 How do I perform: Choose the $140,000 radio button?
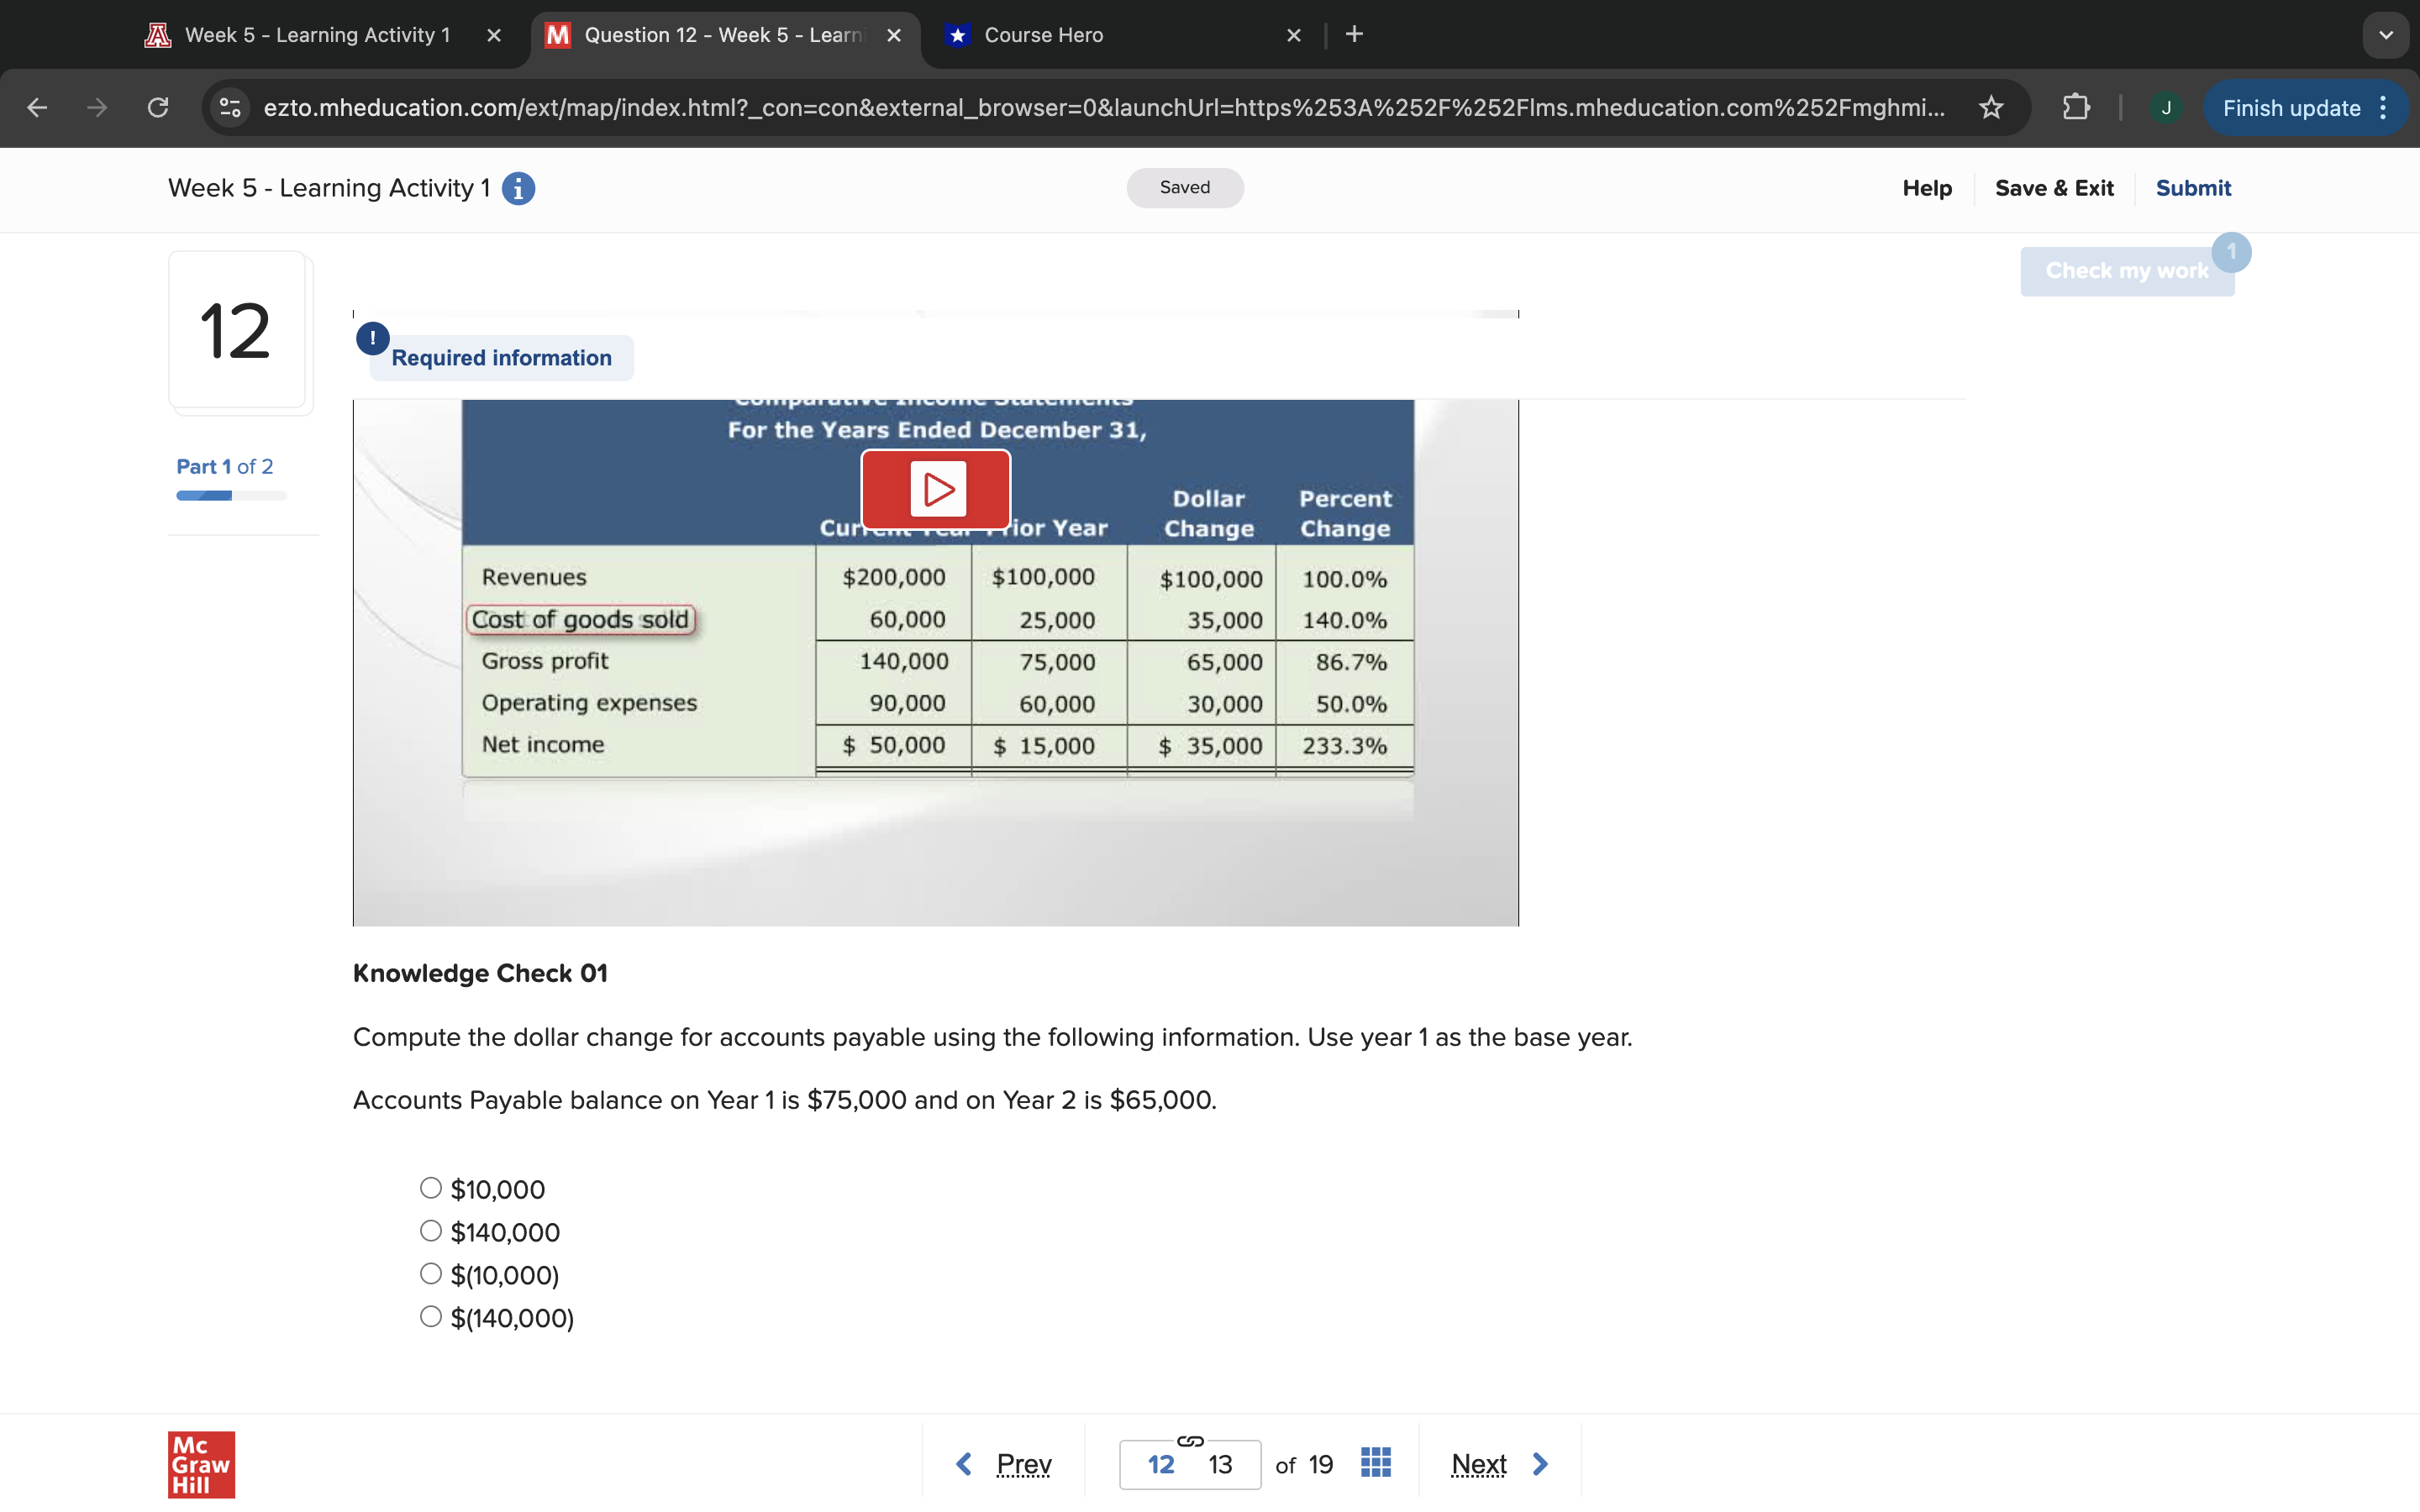click(431, 1231)
